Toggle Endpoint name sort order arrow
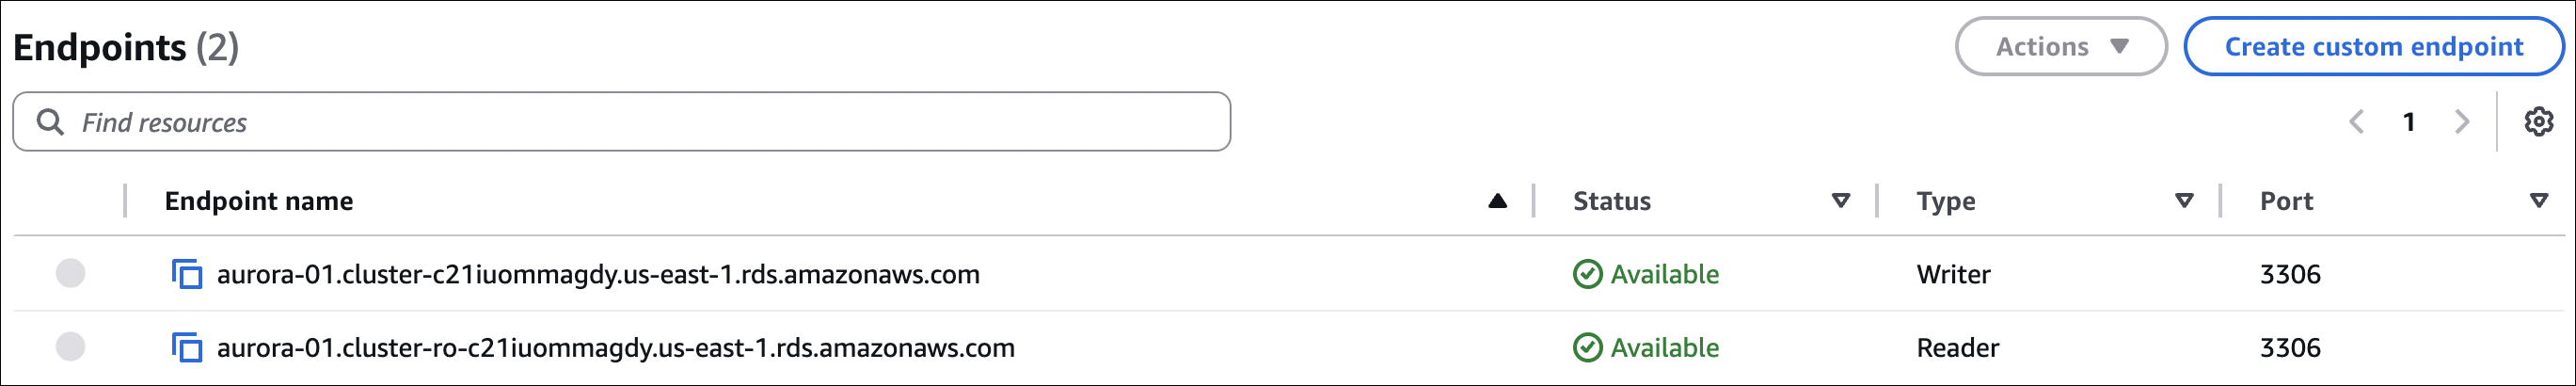The width and height of the screenshot is (2576, 386). pos(1497,201)
